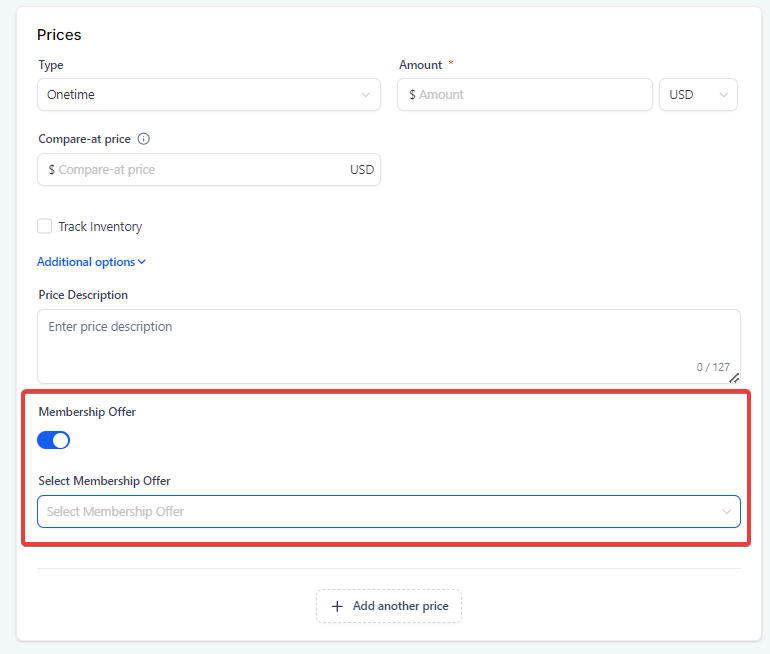
Task: Click the arrow icon in the USD currency selector
Action: tap(724, 95)
